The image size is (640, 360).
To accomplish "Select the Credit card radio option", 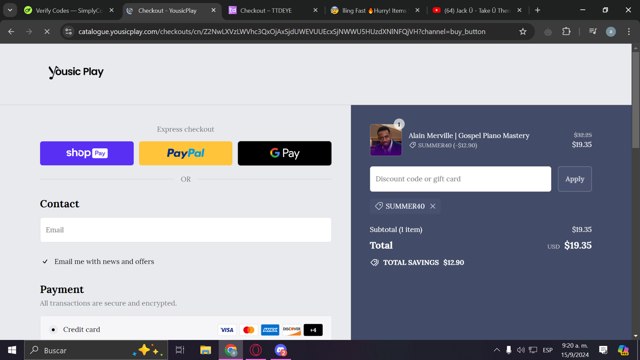I will [53, 329].
